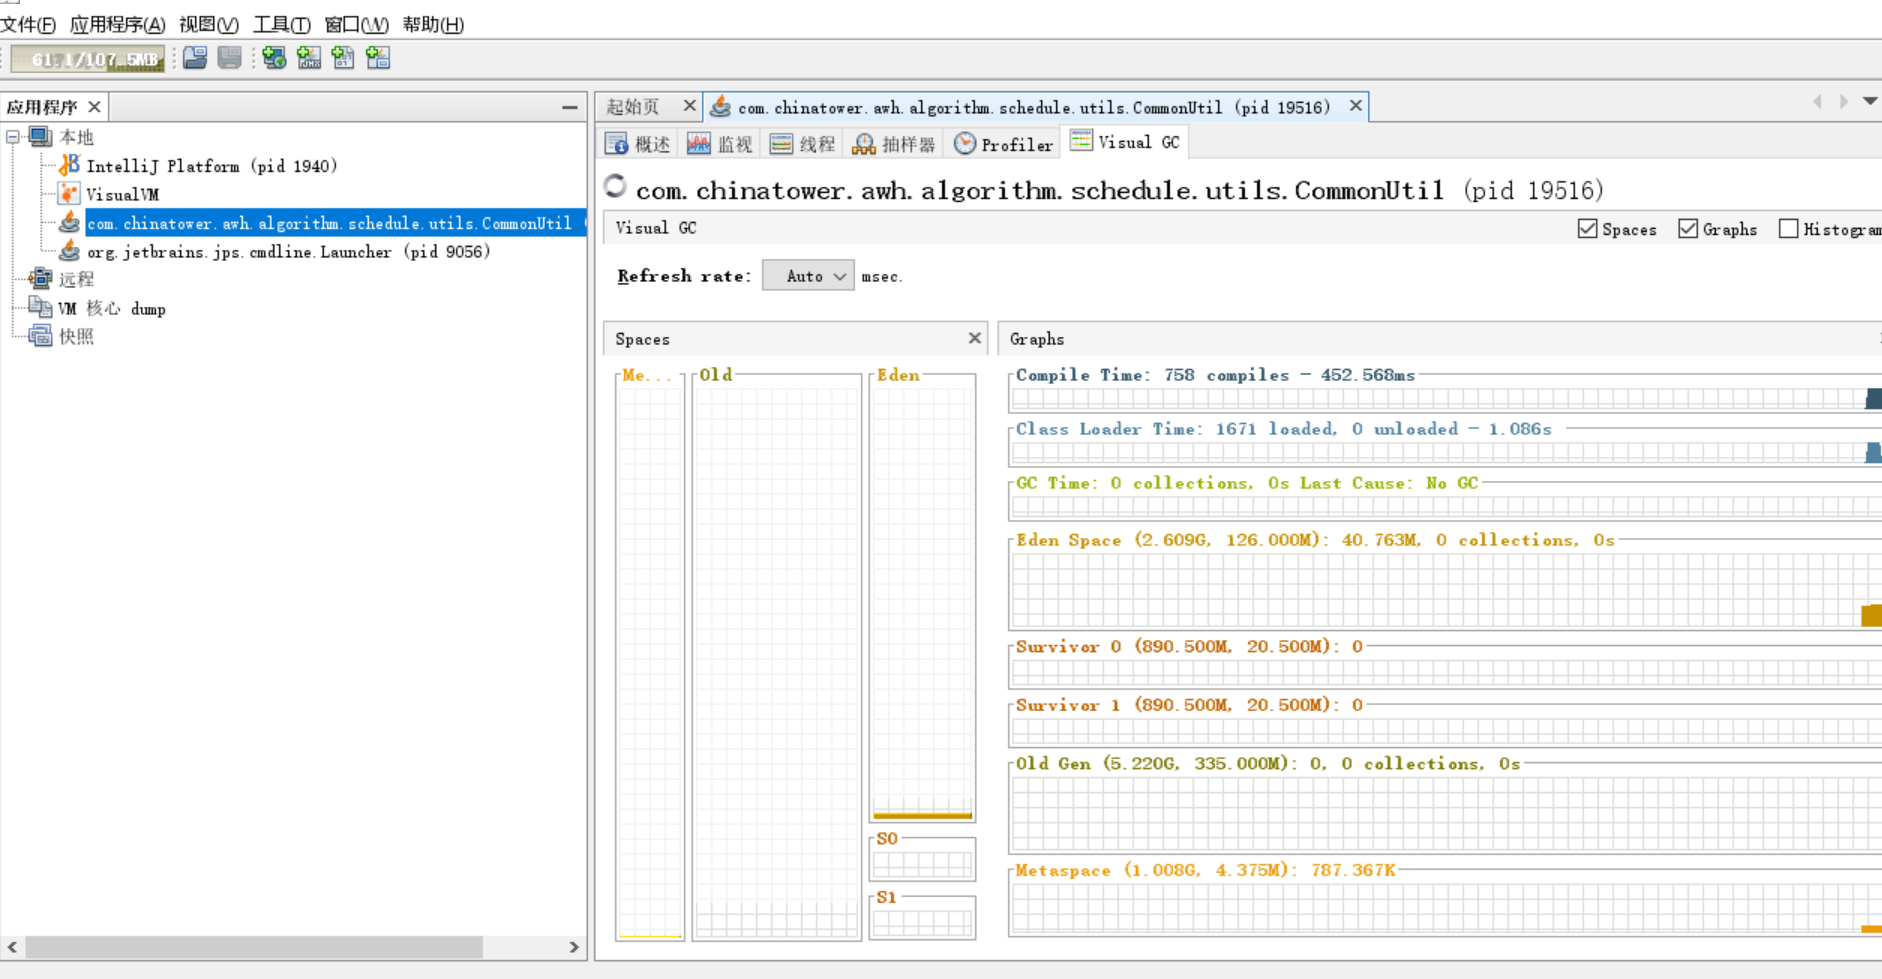Click the S1 survivor space box

(x=922, y=919)
